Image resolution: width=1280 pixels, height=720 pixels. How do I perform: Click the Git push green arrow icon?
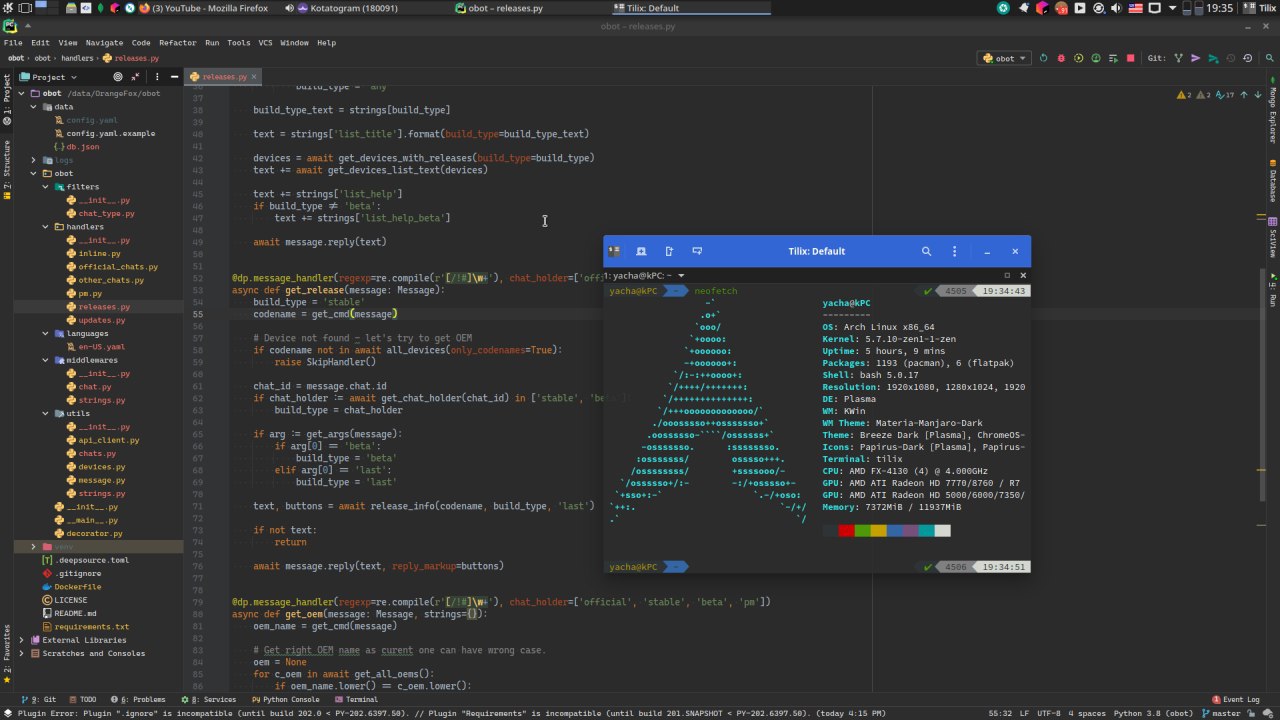(1213, 58)
